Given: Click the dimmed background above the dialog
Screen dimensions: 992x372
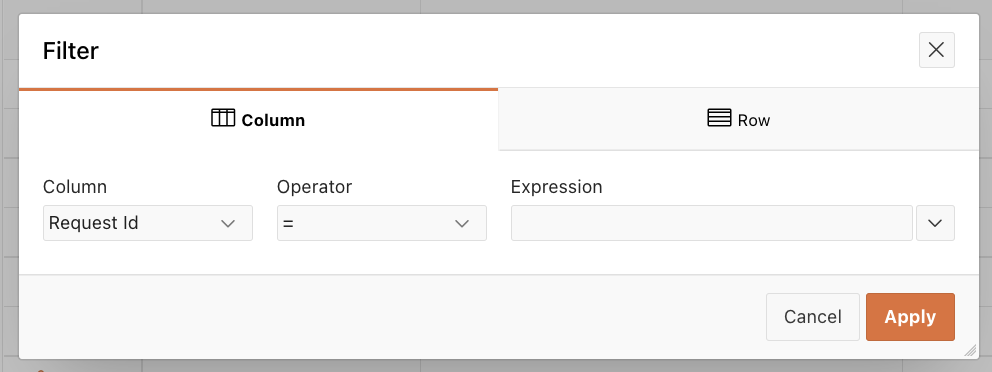Looking at the screenshot, I should point(496,6).
